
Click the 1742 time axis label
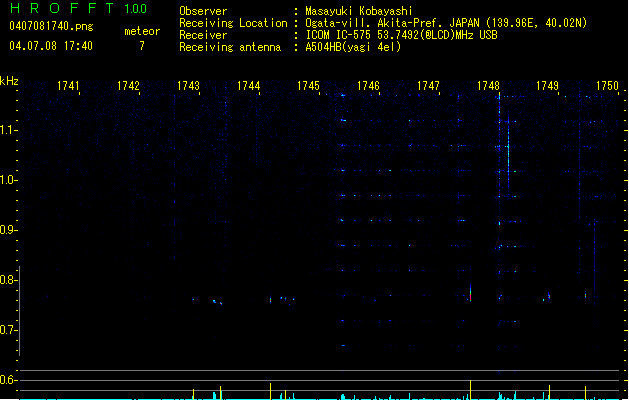pyautogui.click(x=128, y=86)
